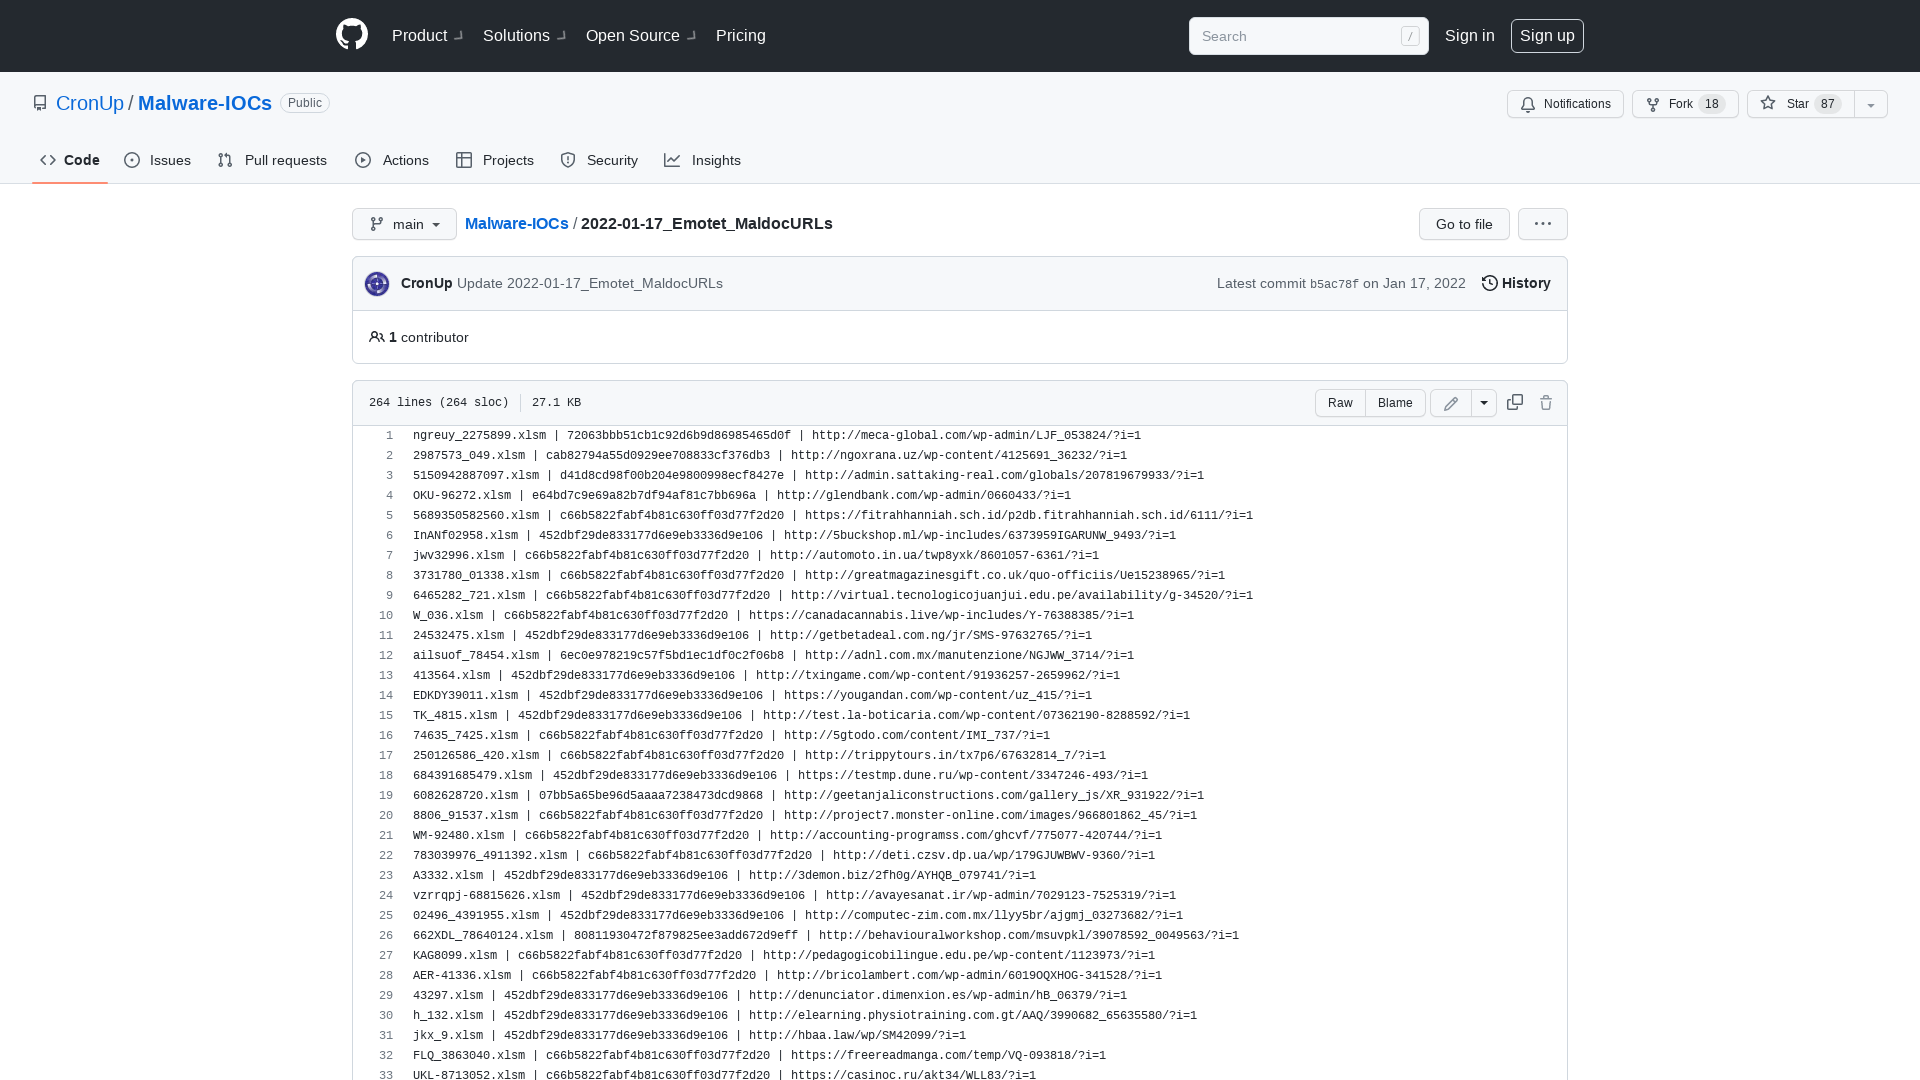Select line number 1
The width and height of the screenshot is (1920, 1080).
390,435
